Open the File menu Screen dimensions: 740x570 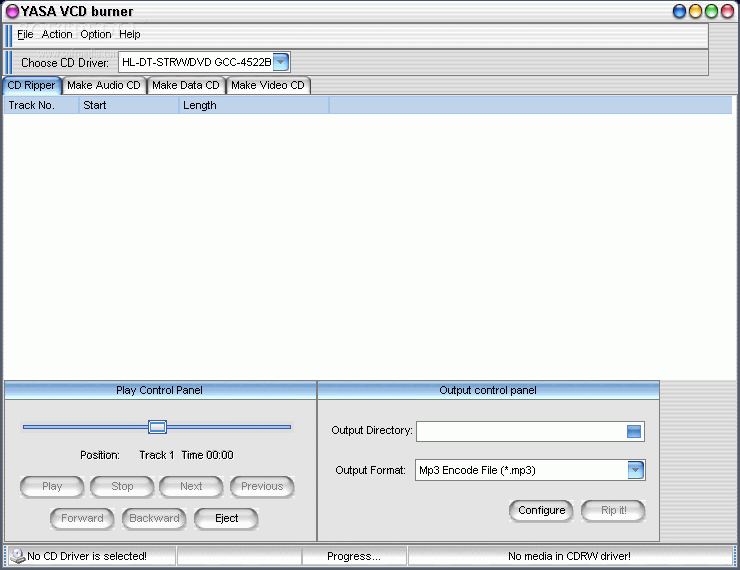tap(25, 34)
